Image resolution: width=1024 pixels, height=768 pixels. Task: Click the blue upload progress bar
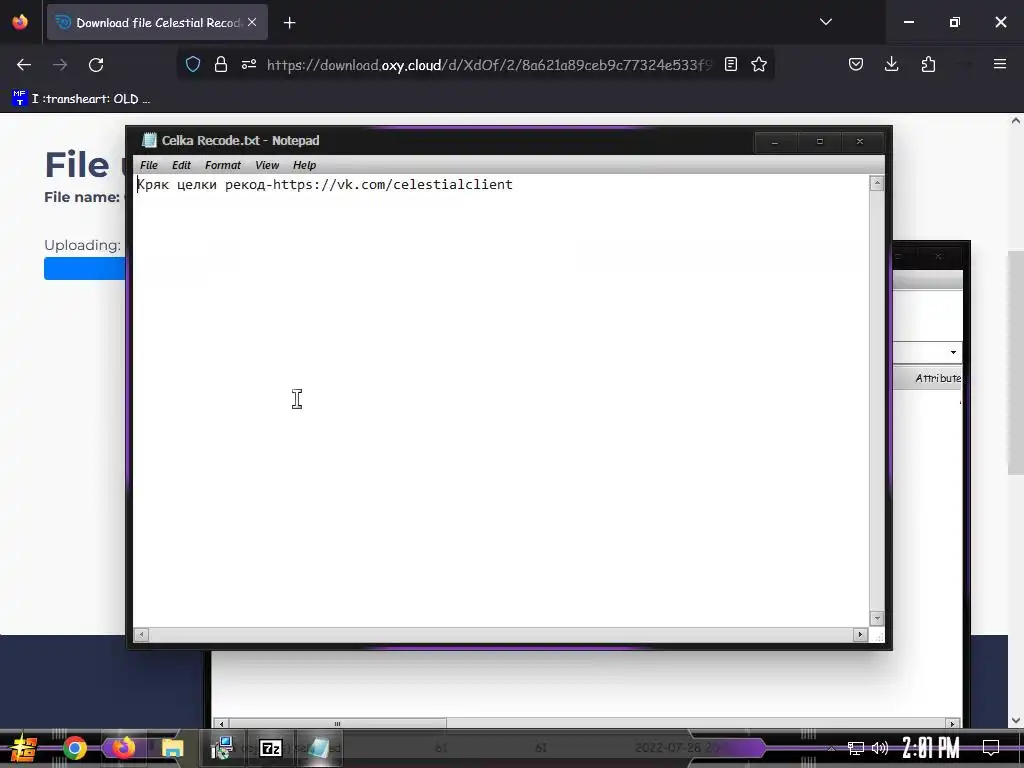click(84, 268)
